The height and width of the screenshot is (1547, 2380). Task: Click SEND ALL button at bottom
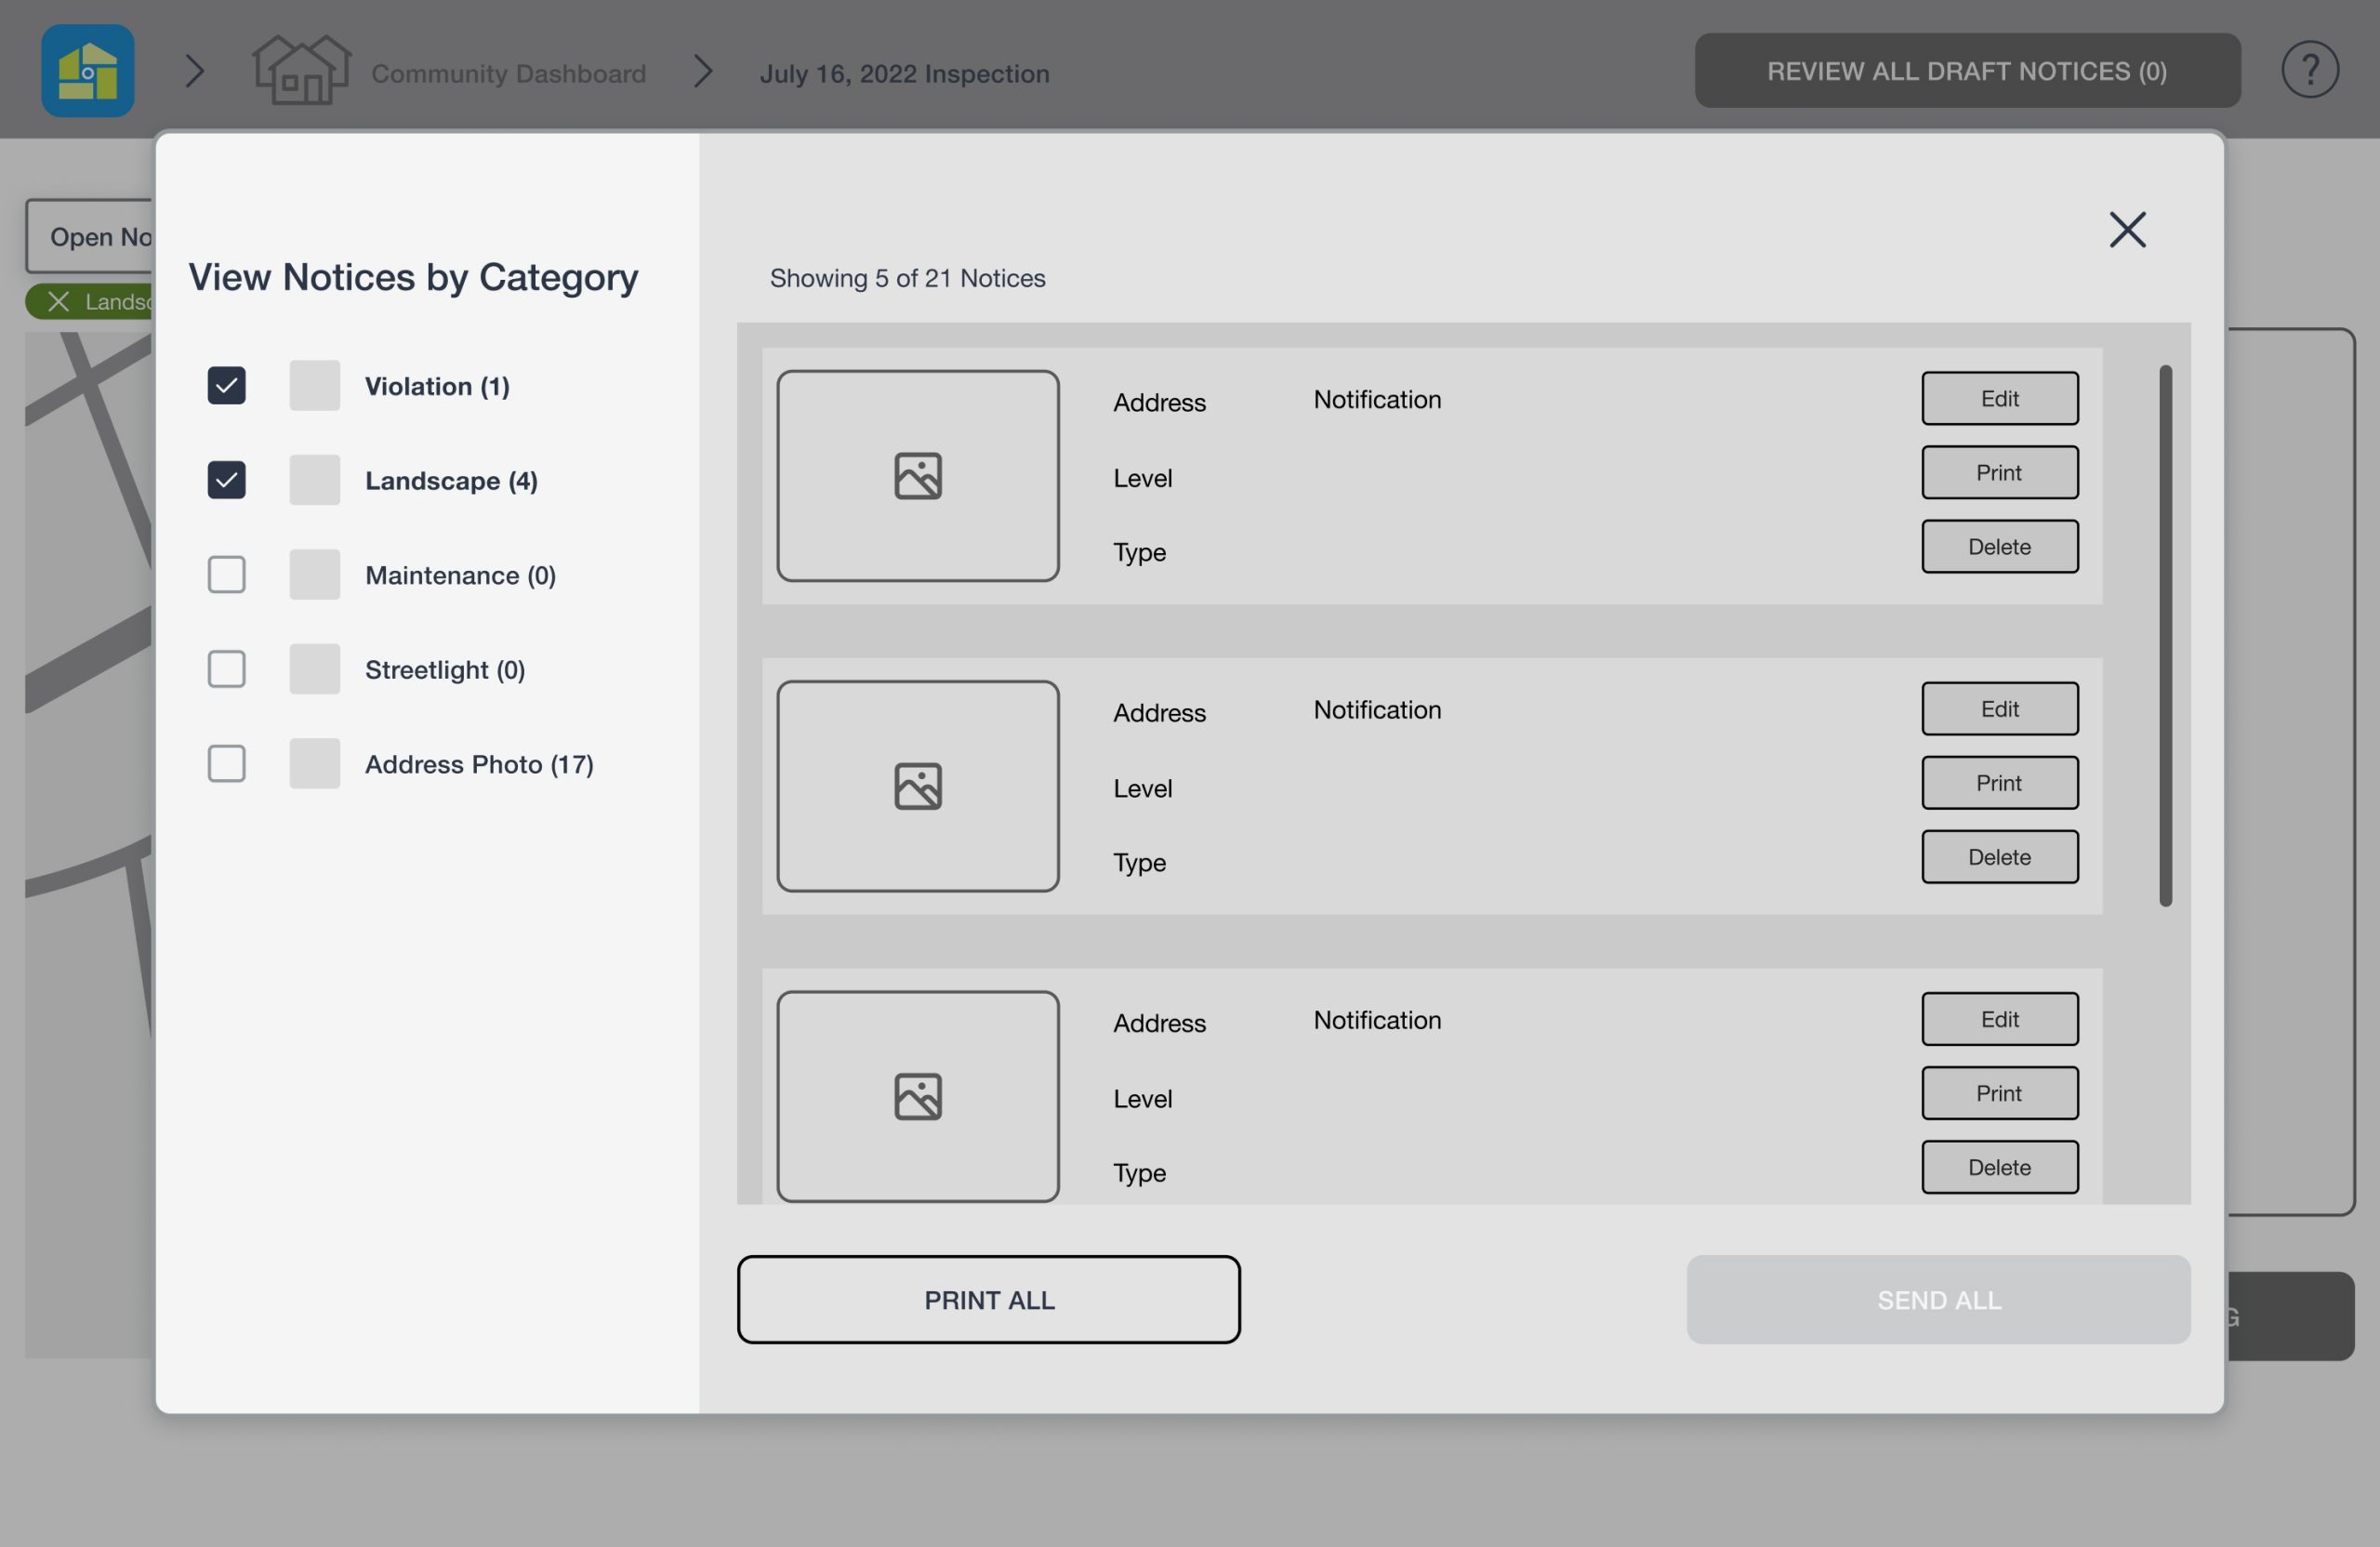click(x=1937, y=1299)
